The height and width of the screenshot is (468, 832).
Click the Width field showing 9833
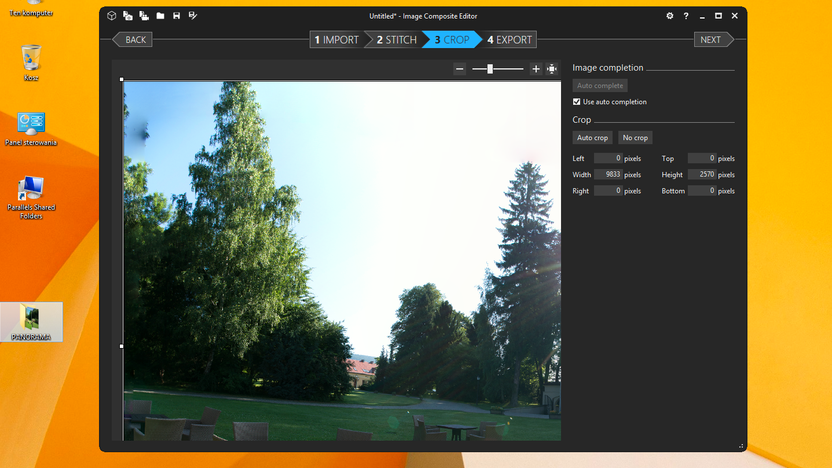pyautogui.click(x=608, y=175)
